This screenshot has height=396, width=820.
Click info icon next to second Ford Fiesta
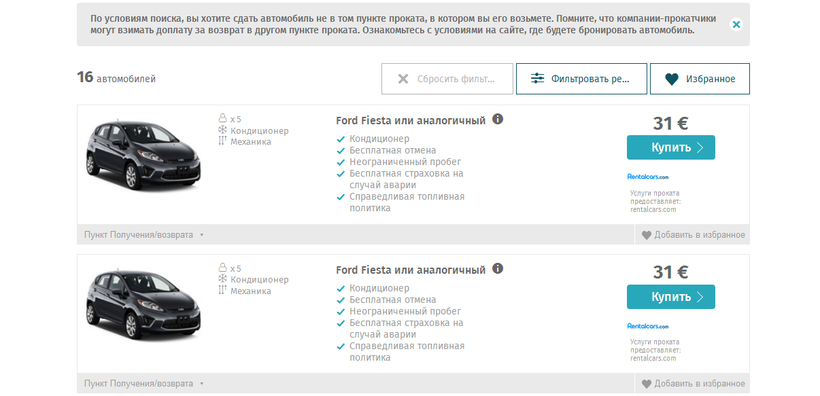tap(498, 268)
